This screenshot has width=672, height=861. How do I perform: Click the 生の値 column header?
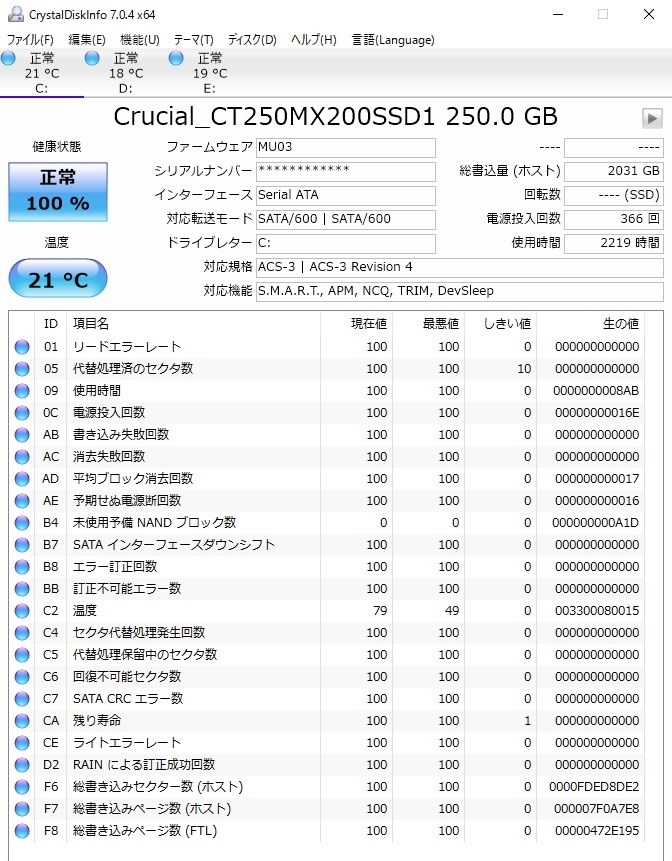(x=590, y=323)
